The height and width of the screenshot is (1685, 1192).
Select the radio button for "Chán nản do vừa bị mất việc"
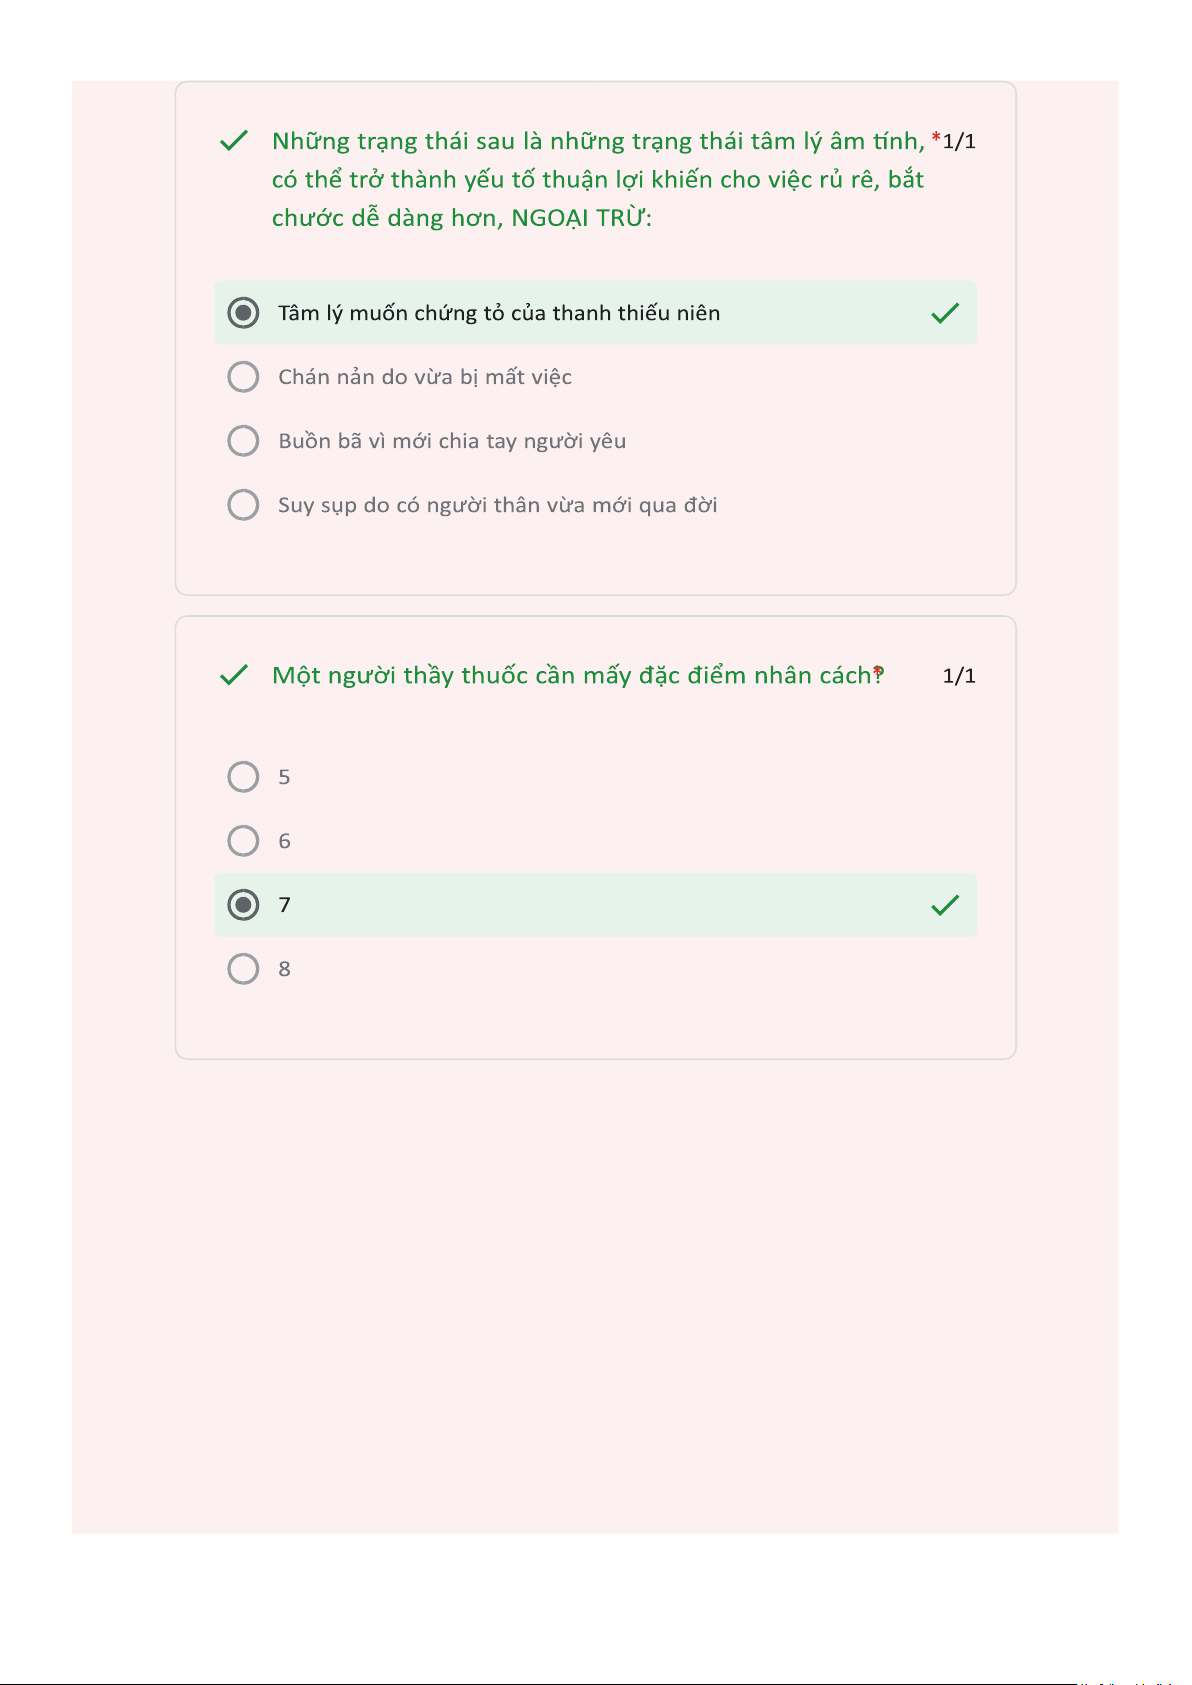click(243, 377)
